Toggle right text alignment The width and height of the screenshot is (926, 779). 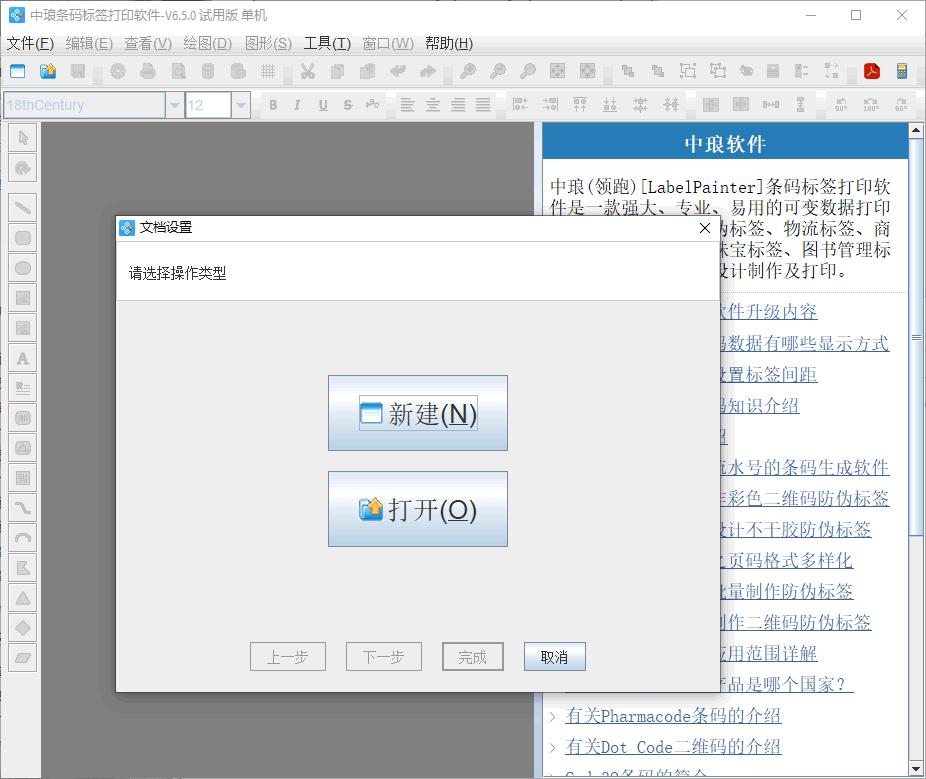tap(458, 105)
